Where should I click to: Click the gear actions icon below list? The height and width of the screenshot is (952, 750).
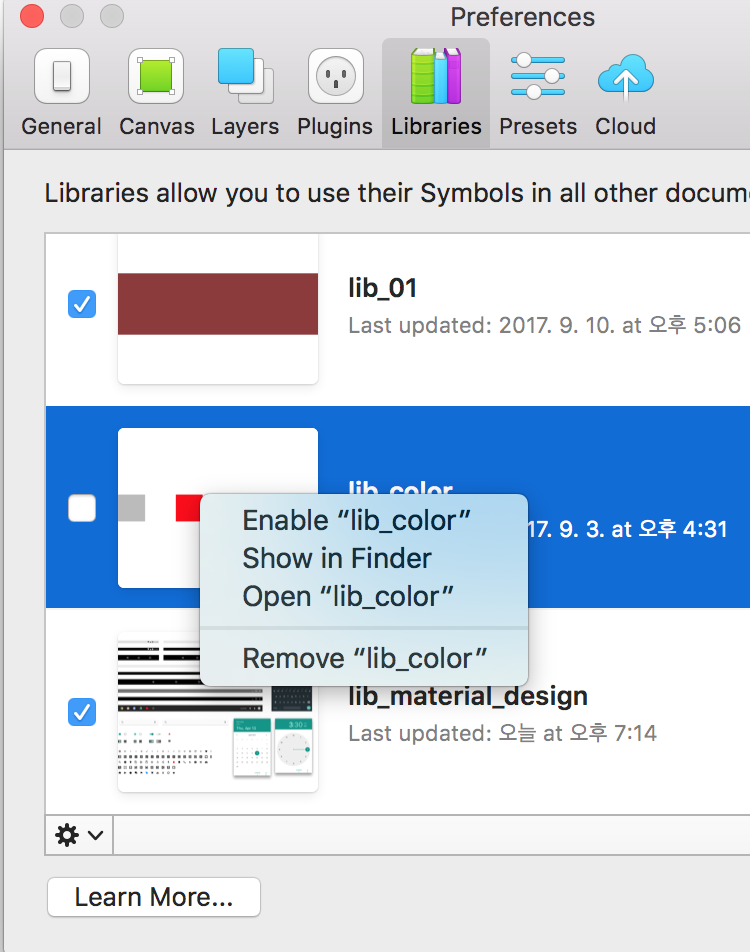pyautogui.click(x=67, y=835)
